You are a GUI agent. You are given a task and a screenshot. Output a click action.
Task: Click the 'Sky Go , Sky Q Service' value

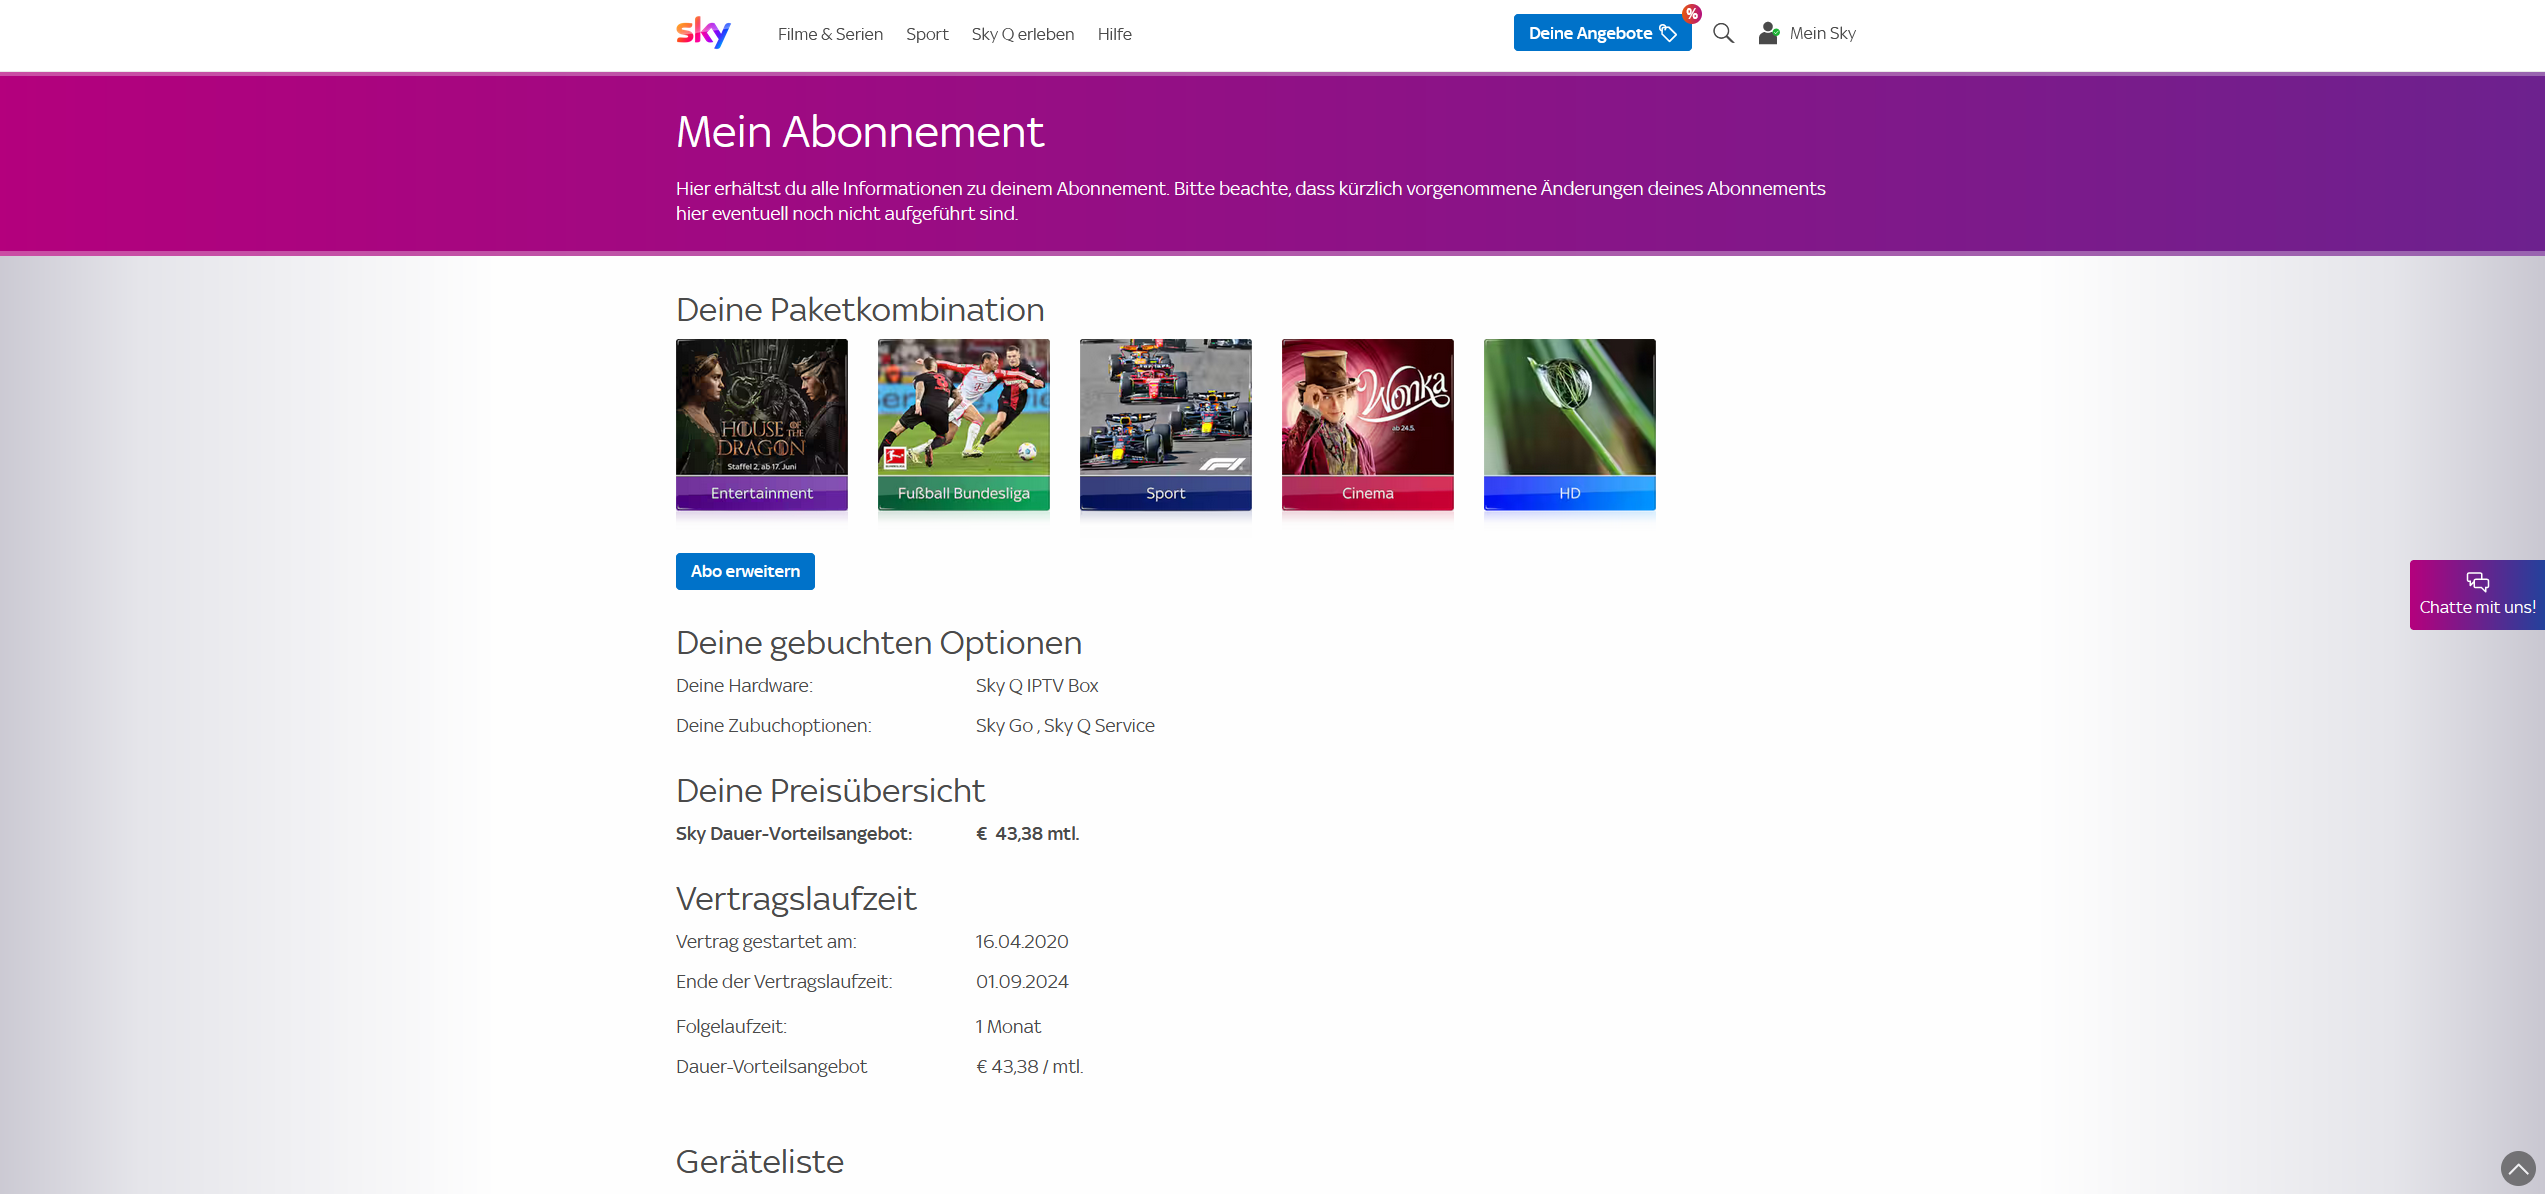point(1065,726)
